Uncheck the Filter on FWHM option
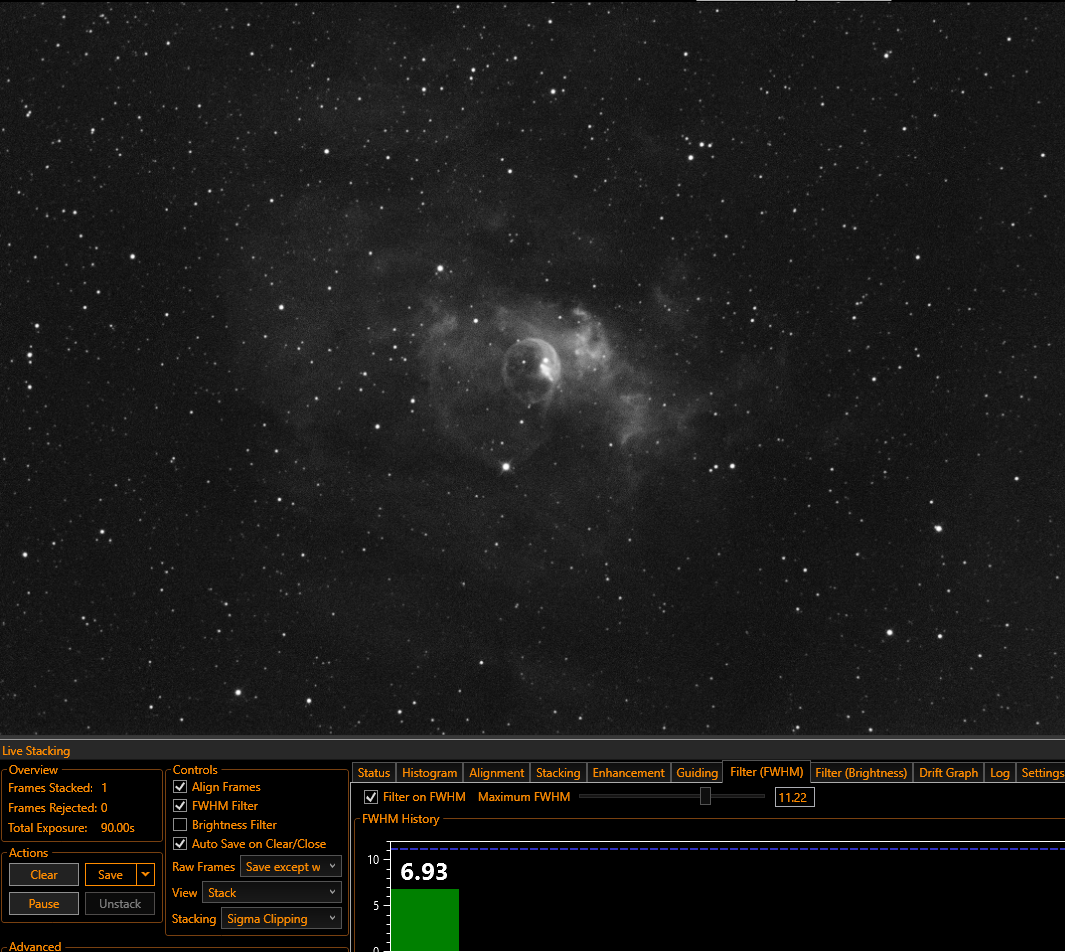The height and width of the screenshot is (952, 1065). tap(371, 797)
